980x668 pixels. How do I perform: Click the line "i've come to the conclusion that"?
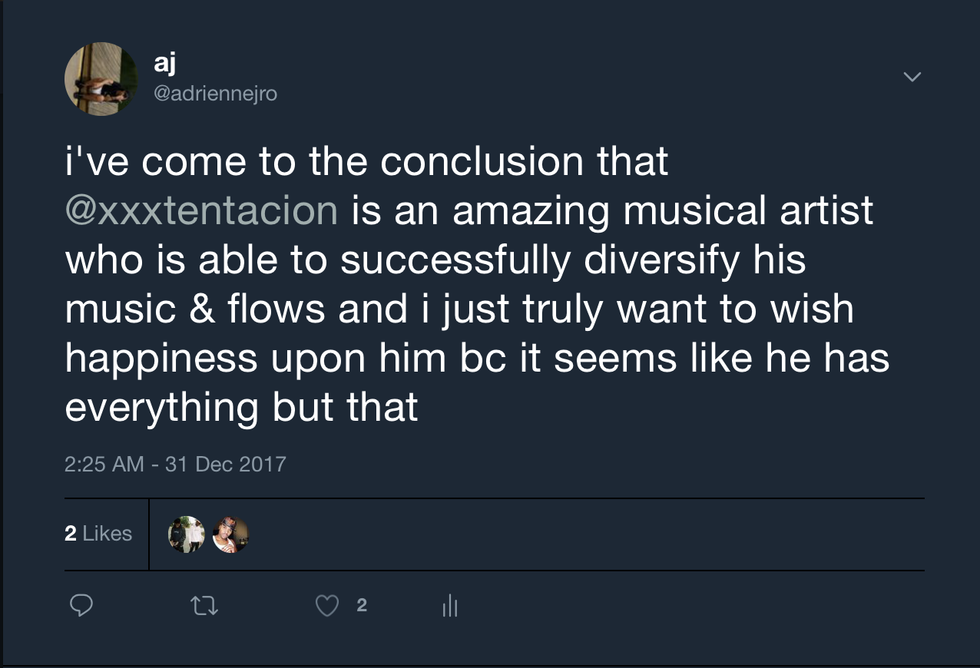click(366, 162)
